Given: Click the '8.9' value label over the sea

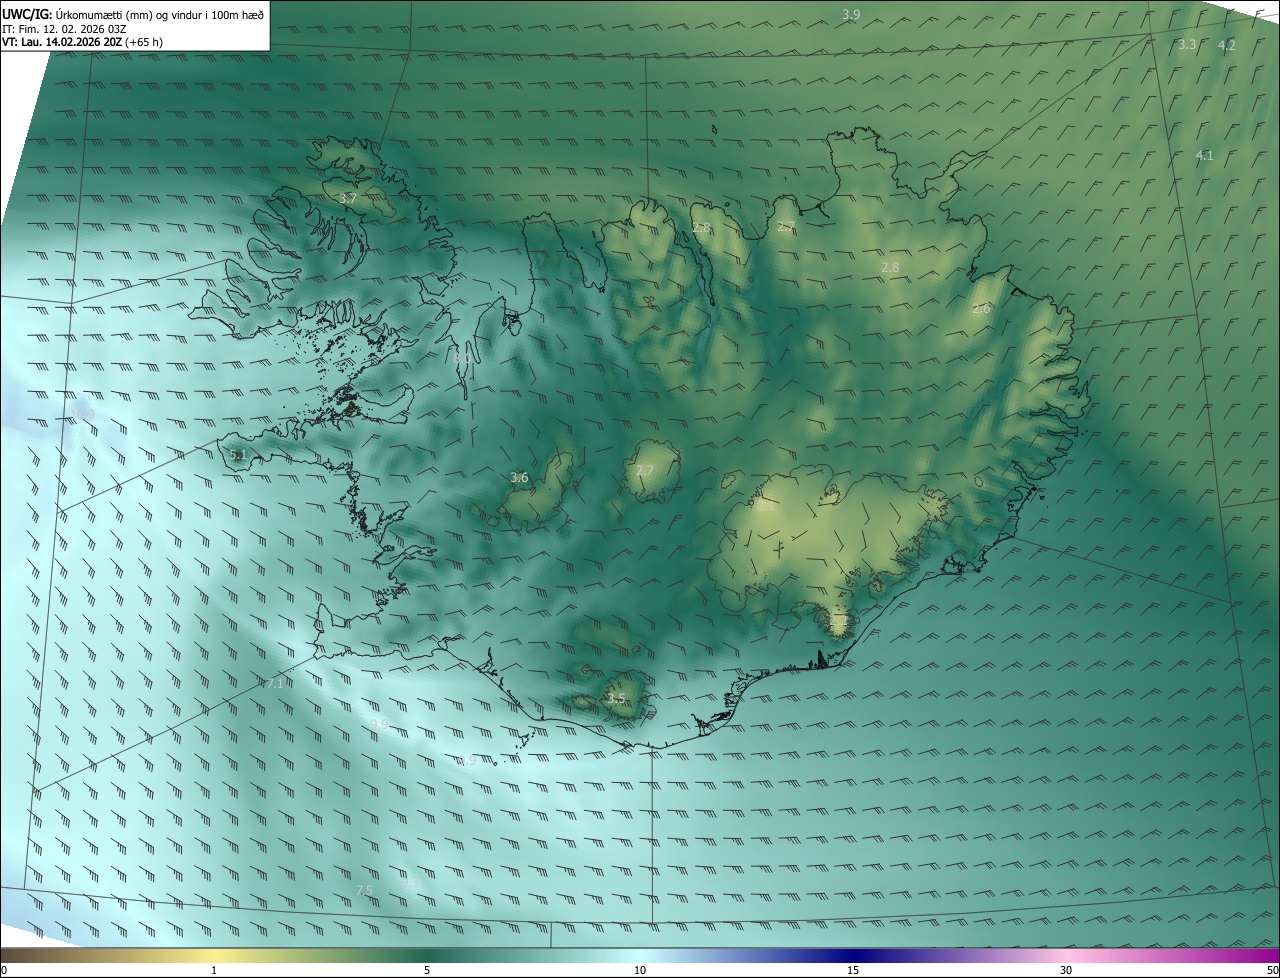Looking at the screenshot, I should pyautogui.click(x=467, y=761).
